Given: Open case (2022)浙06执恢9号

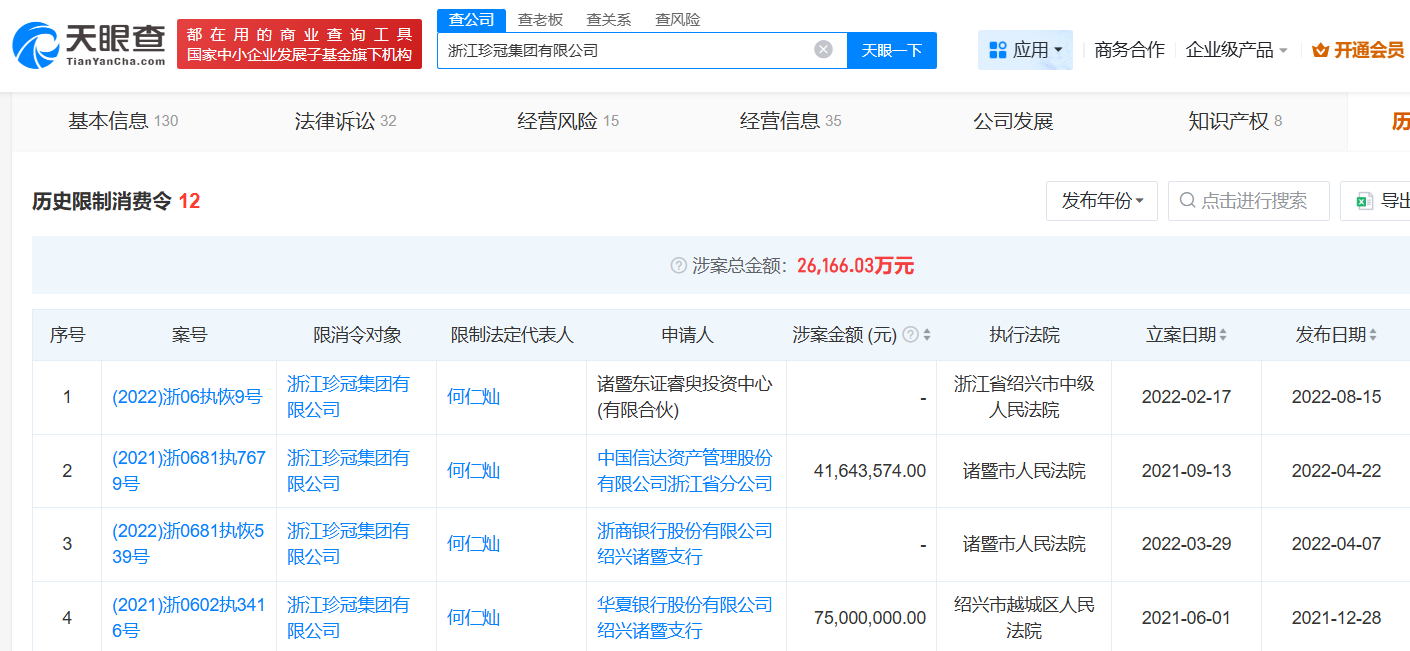Looking at the screenshot, I should click(x=187, y=397).
